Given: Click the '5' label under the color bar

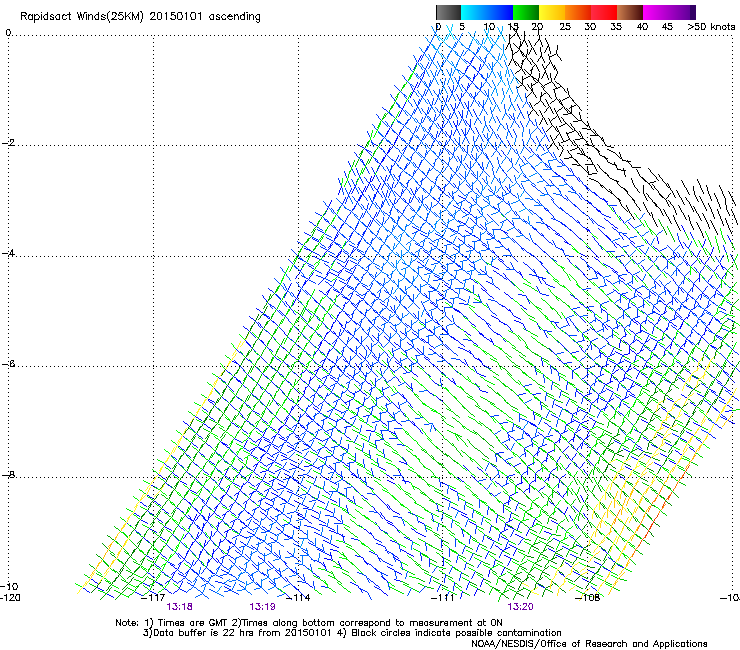Looking at the screenshot, I should coord(462,27).
